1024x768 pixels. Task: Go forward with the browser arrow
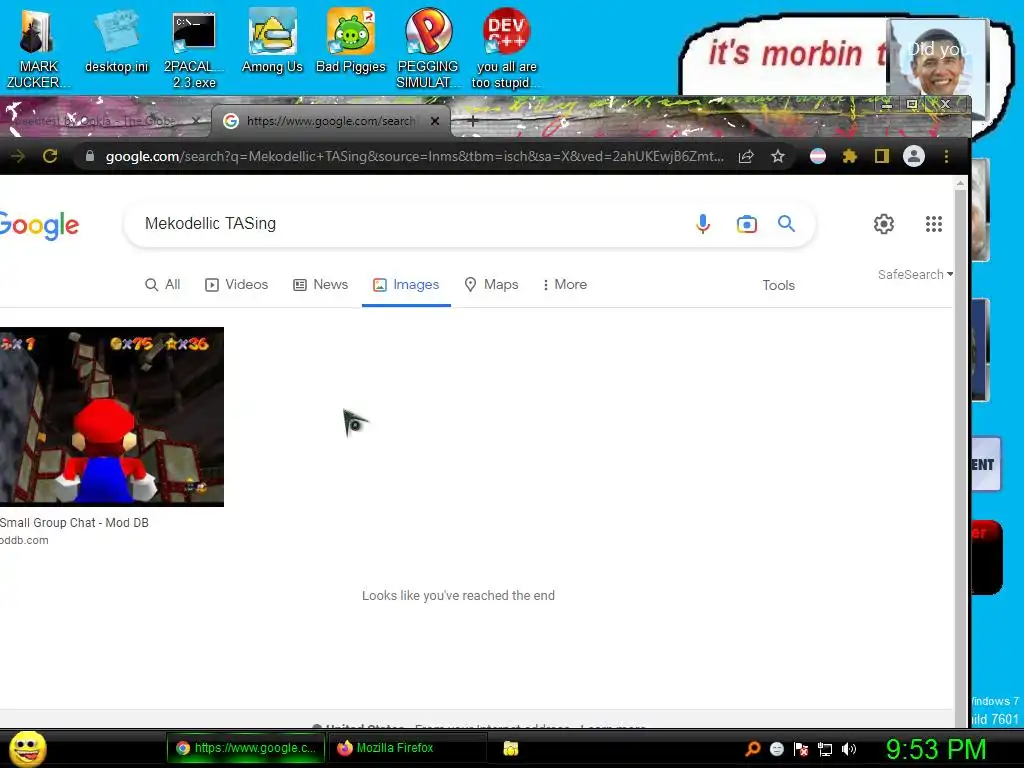pos(18,156)
